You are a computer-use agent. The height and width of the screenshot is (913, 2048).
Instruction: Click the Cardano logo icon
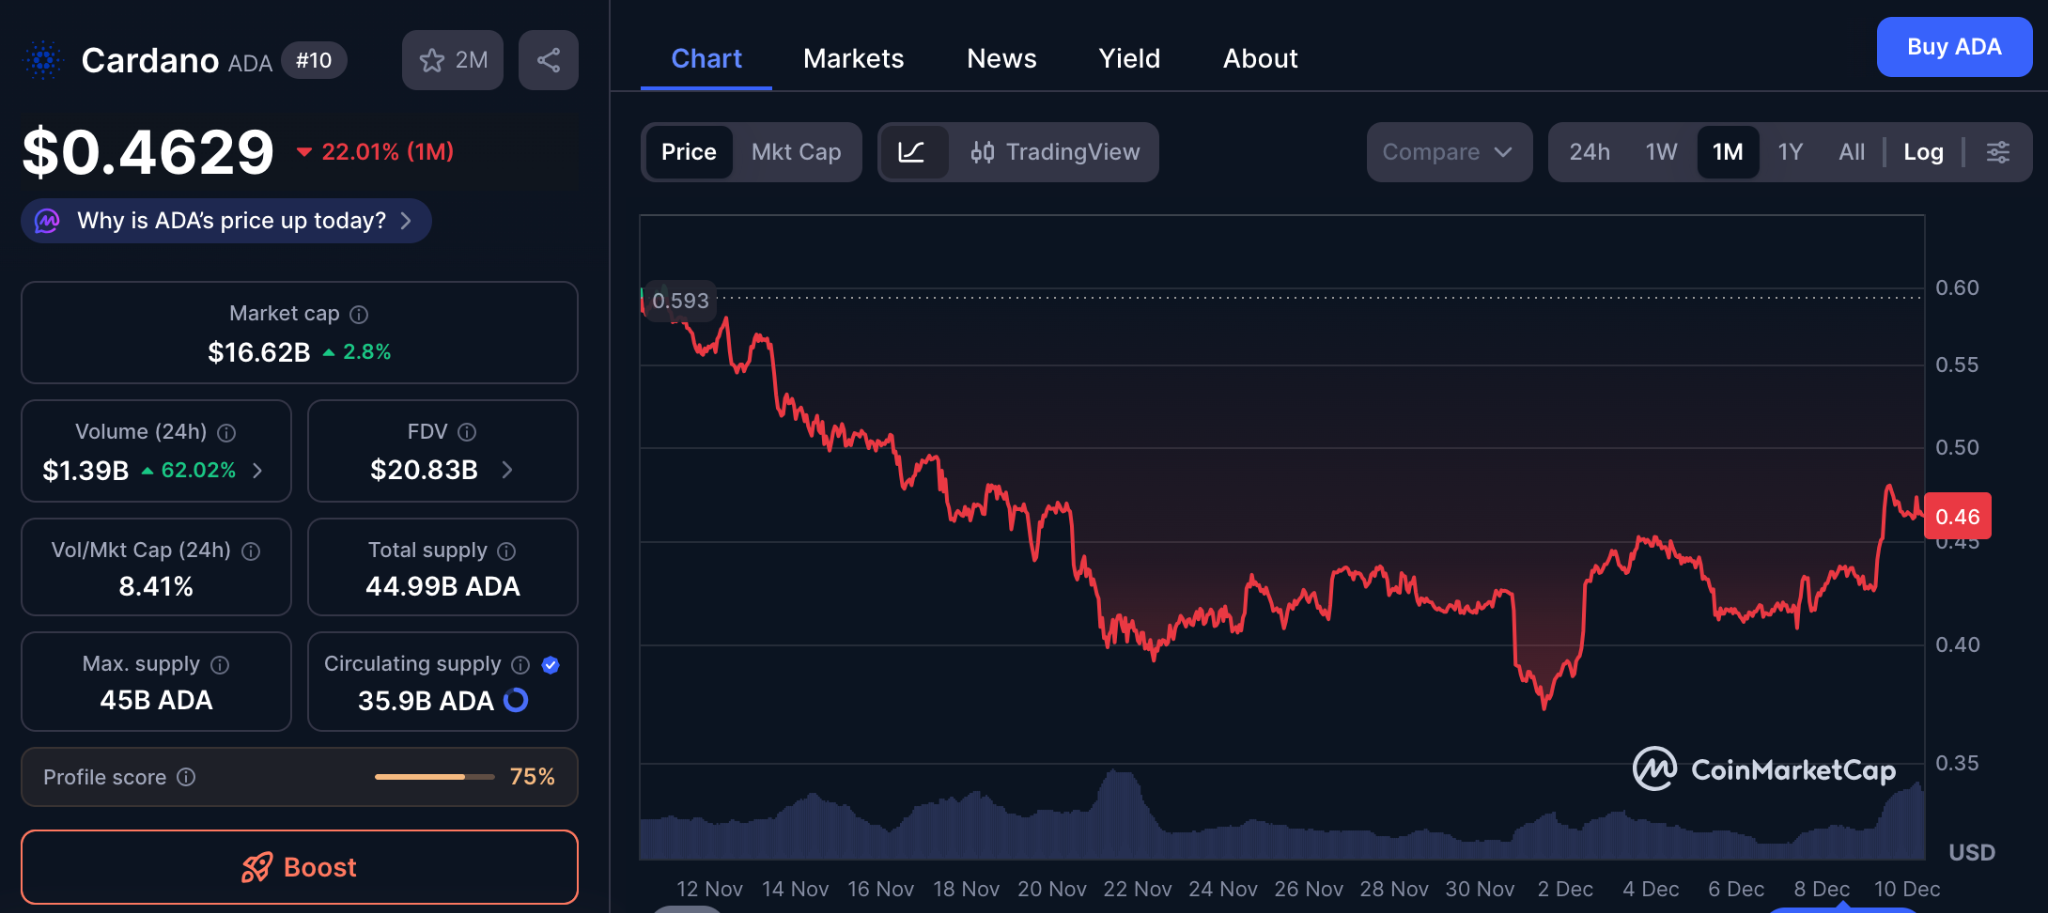[x=44, y=60]
